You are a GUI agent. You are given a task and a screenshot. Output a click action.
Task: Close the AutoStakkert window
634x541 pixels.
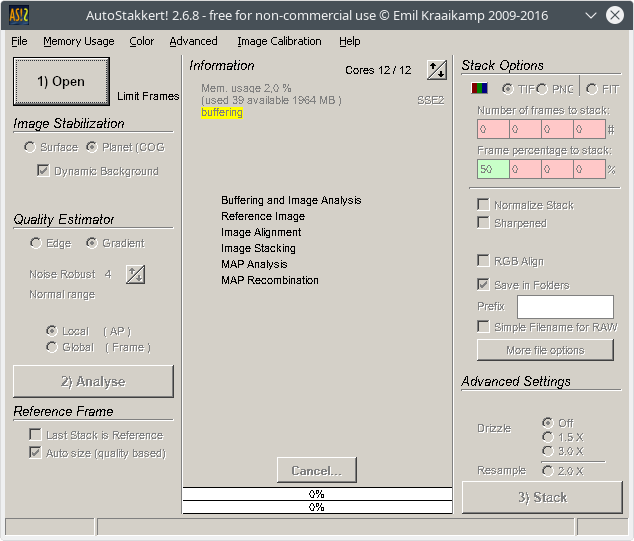(x=615, y=15)
